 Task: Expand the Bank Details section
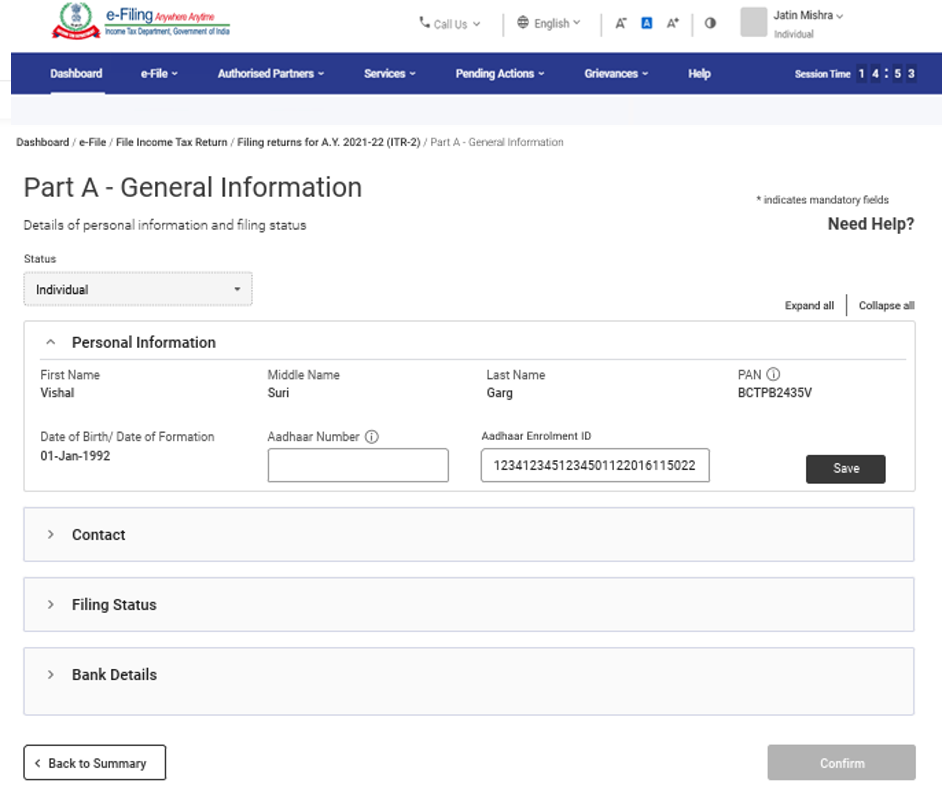pyautogui.click(x=50, y=675)
